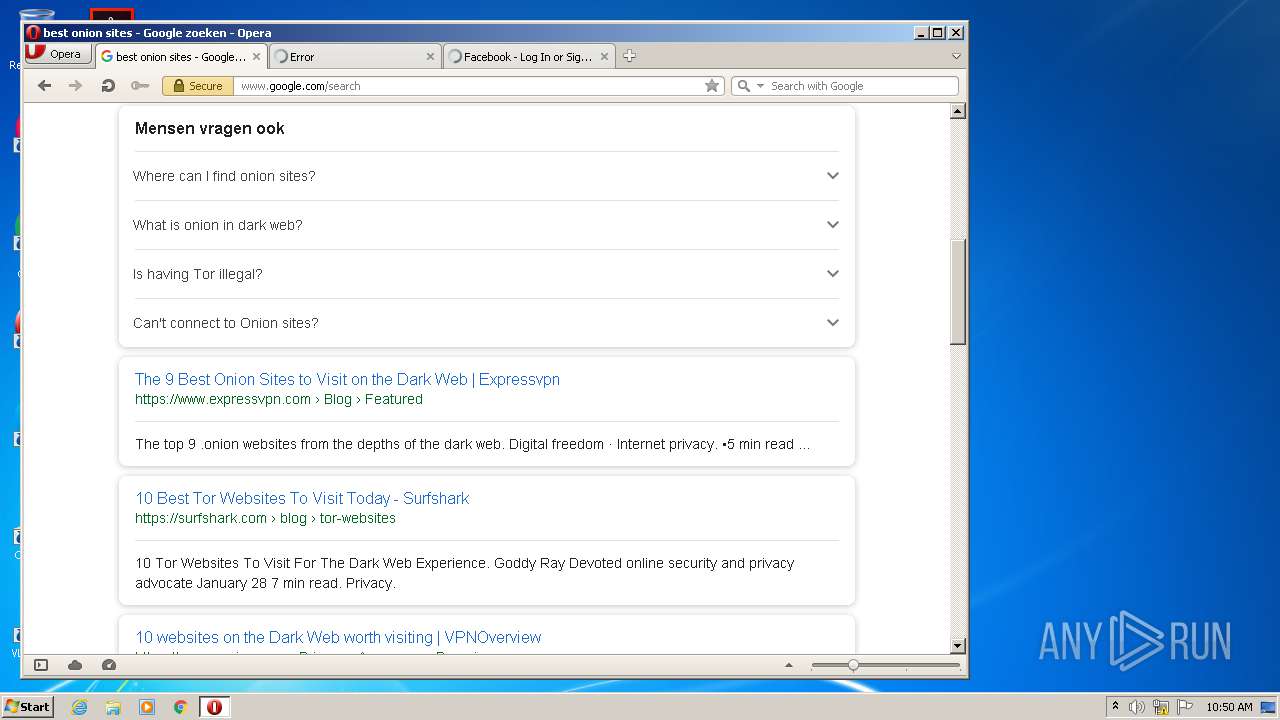Reload the current Google search page
Image resolution: width=1280 pixels, height=720 pixels.
(108, 86)
